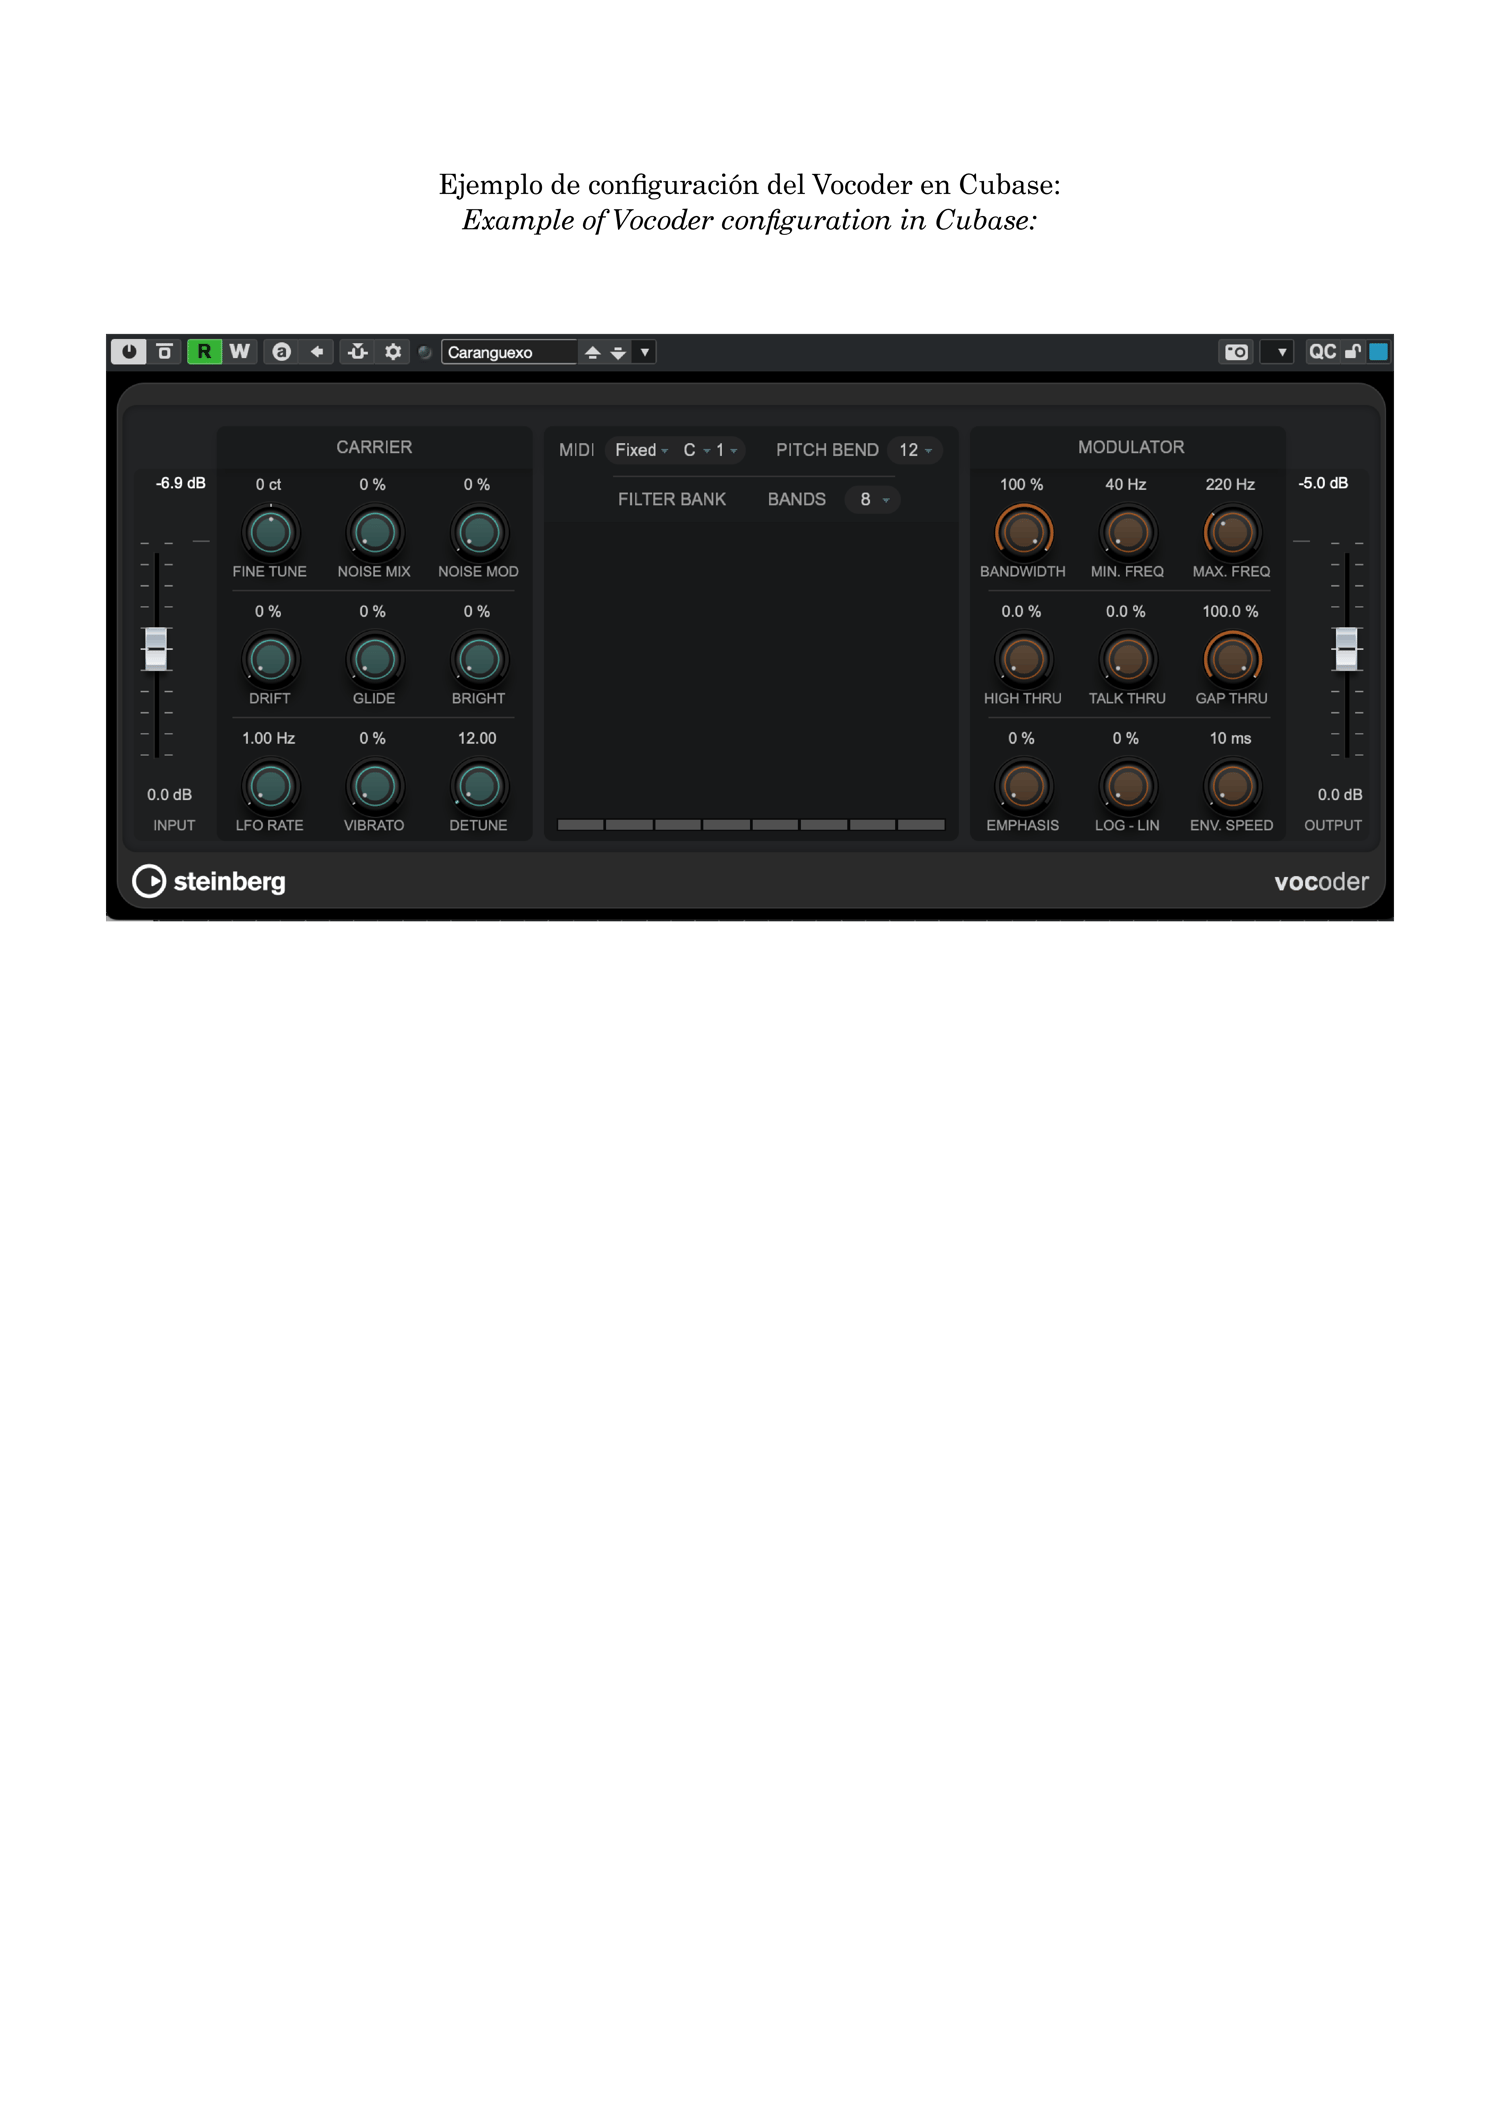Click the Gap Thru knob
The image size is (1500, 2123).
1232,659
